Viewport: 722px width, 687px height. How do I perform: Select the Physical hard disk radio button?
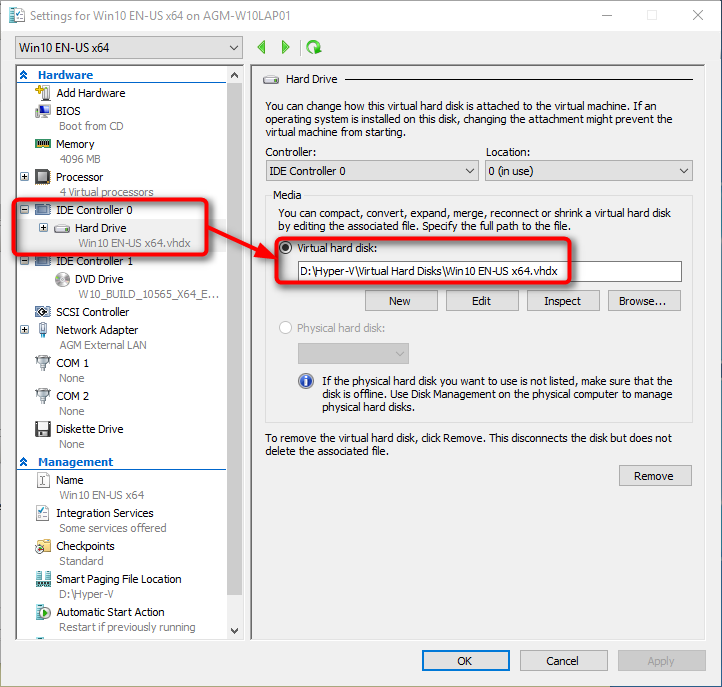click(285, 327)
